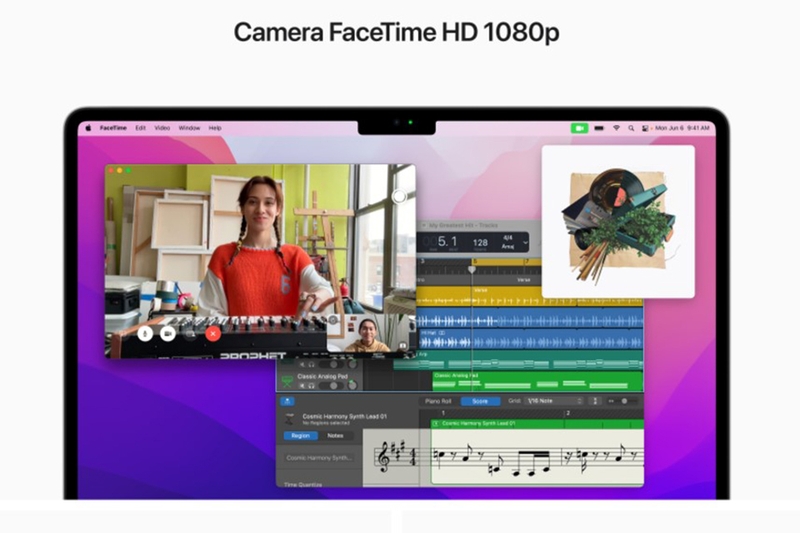Viewport: 800px width, 533px height.
Task: Expand the LCD display mode chevron
Action: tap(525, 242)
